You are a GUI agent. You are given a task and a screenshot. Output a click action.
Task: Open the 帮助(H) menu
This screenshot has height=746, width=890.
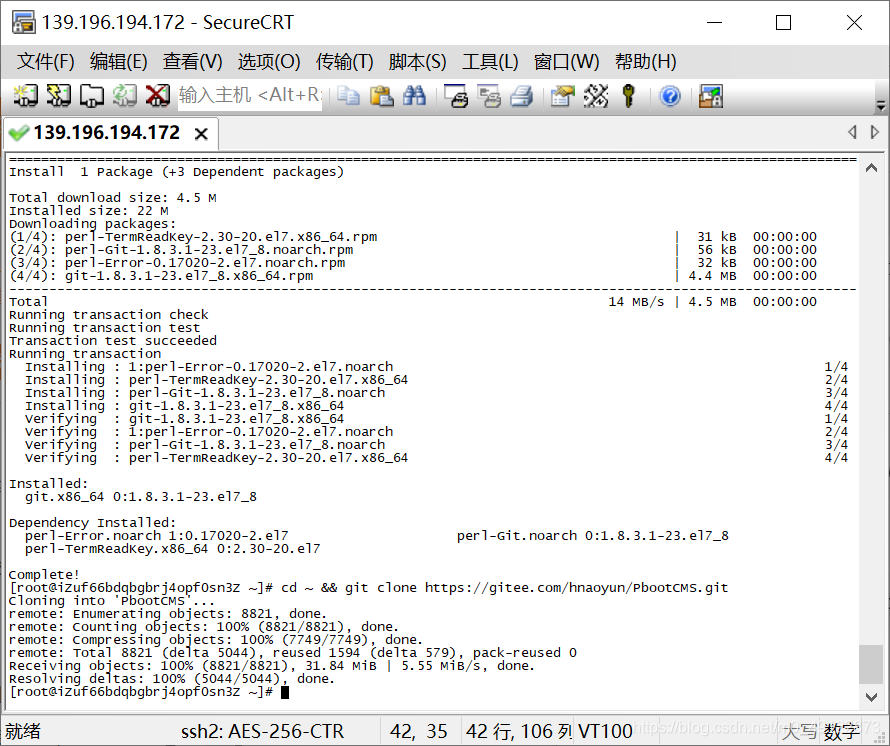pos(645,61)
